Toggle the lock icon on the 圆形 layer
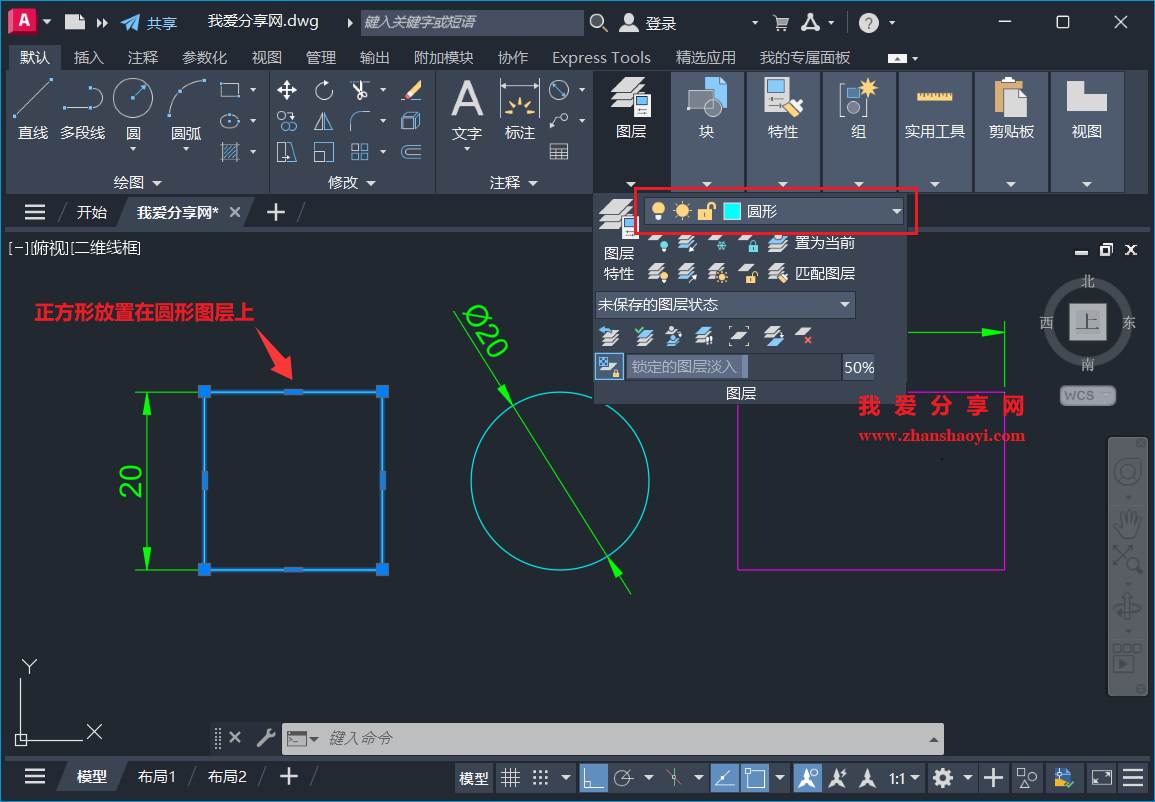 pos(706,211)
